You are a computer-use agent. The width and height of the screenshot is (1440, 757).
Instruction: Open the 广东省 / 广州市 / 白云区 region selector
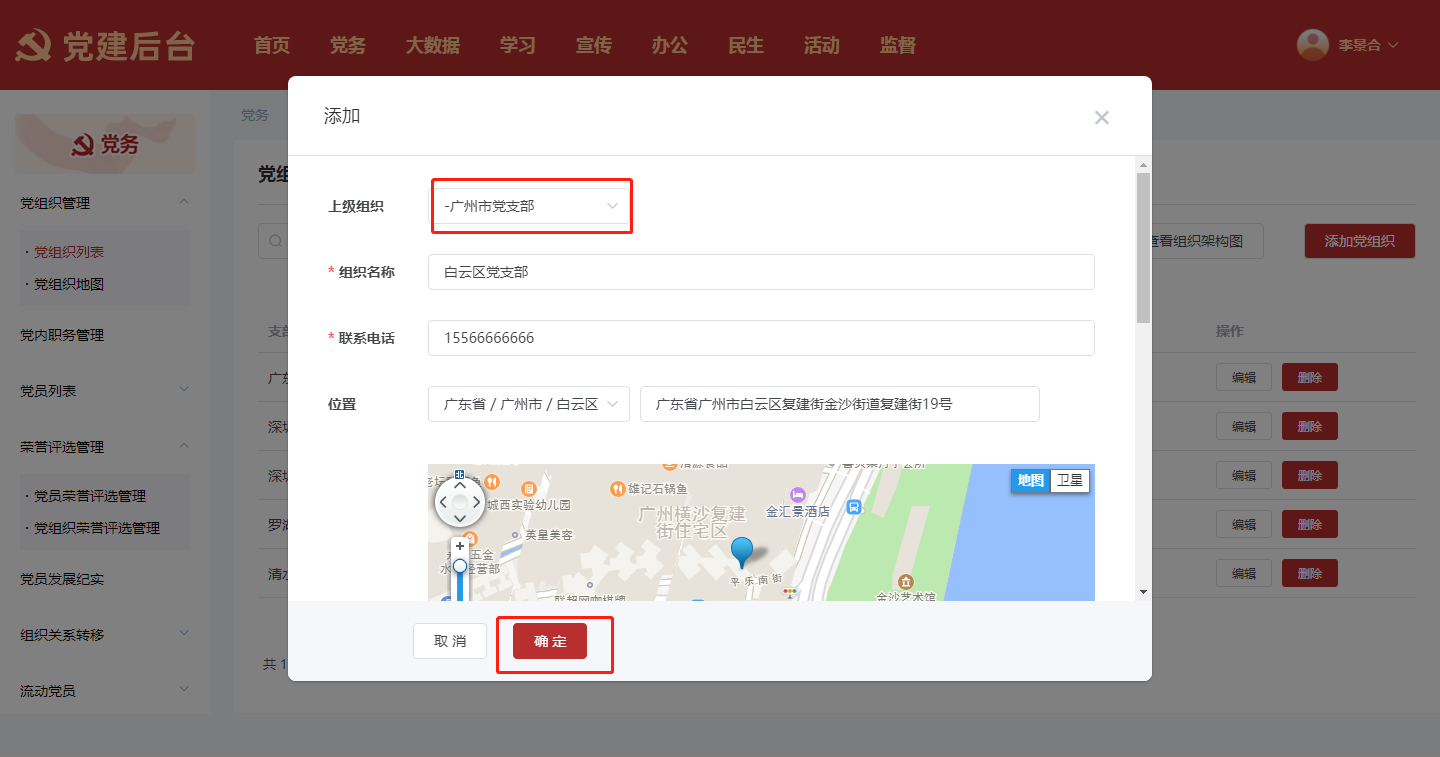529,404
